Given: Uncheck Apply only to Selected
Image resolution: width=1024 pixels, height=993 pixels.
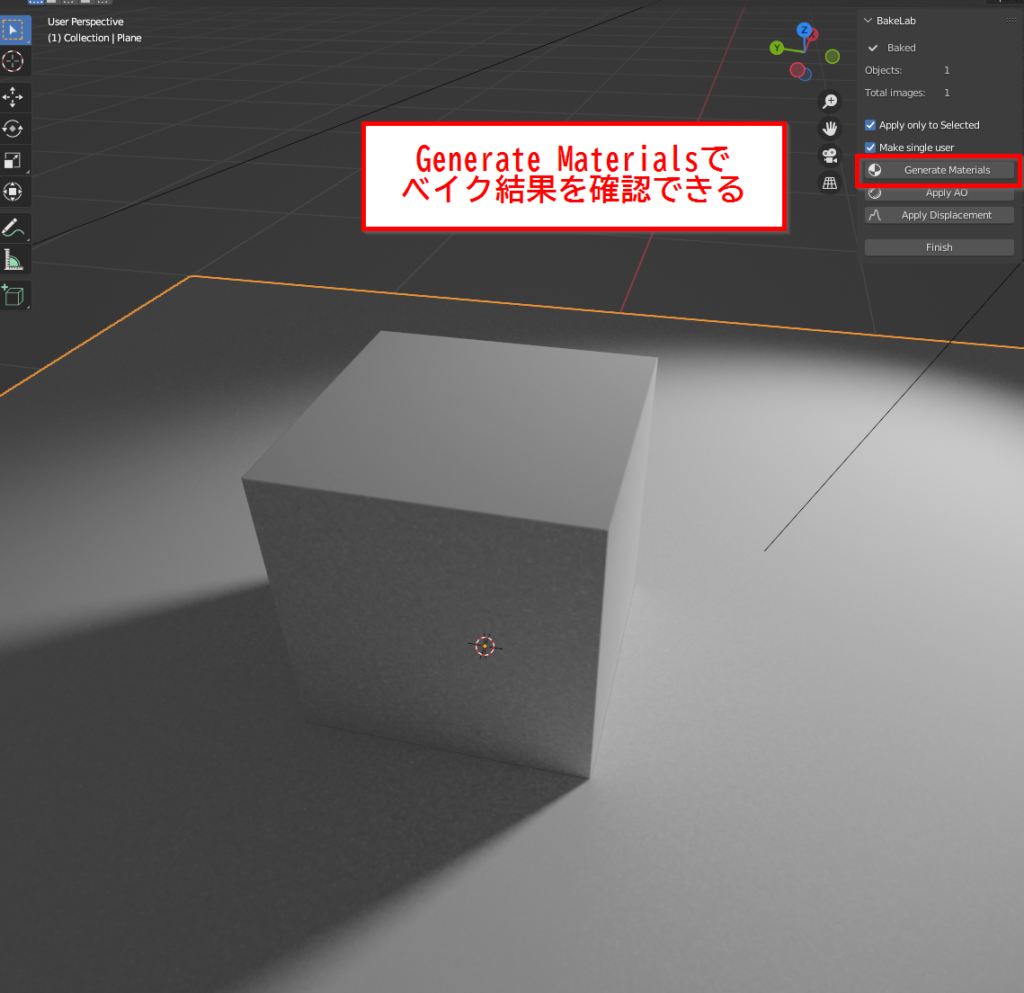Looking at the screenshot, I should (x=870, y=124).
